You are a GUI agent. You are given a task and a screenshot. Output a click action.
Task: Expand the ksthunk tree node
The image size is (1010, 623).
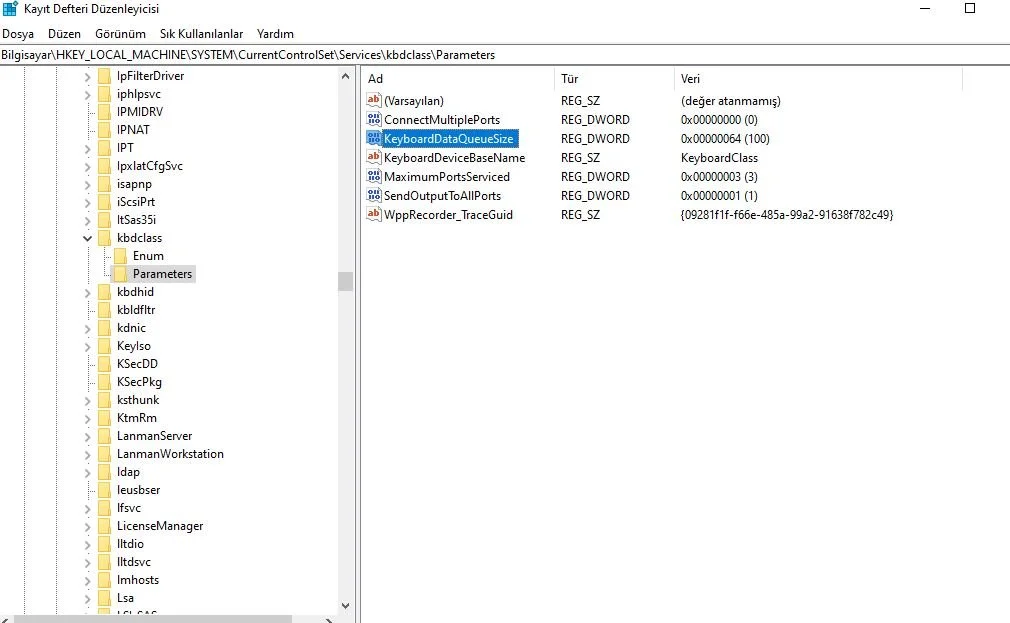click(88, 401)
